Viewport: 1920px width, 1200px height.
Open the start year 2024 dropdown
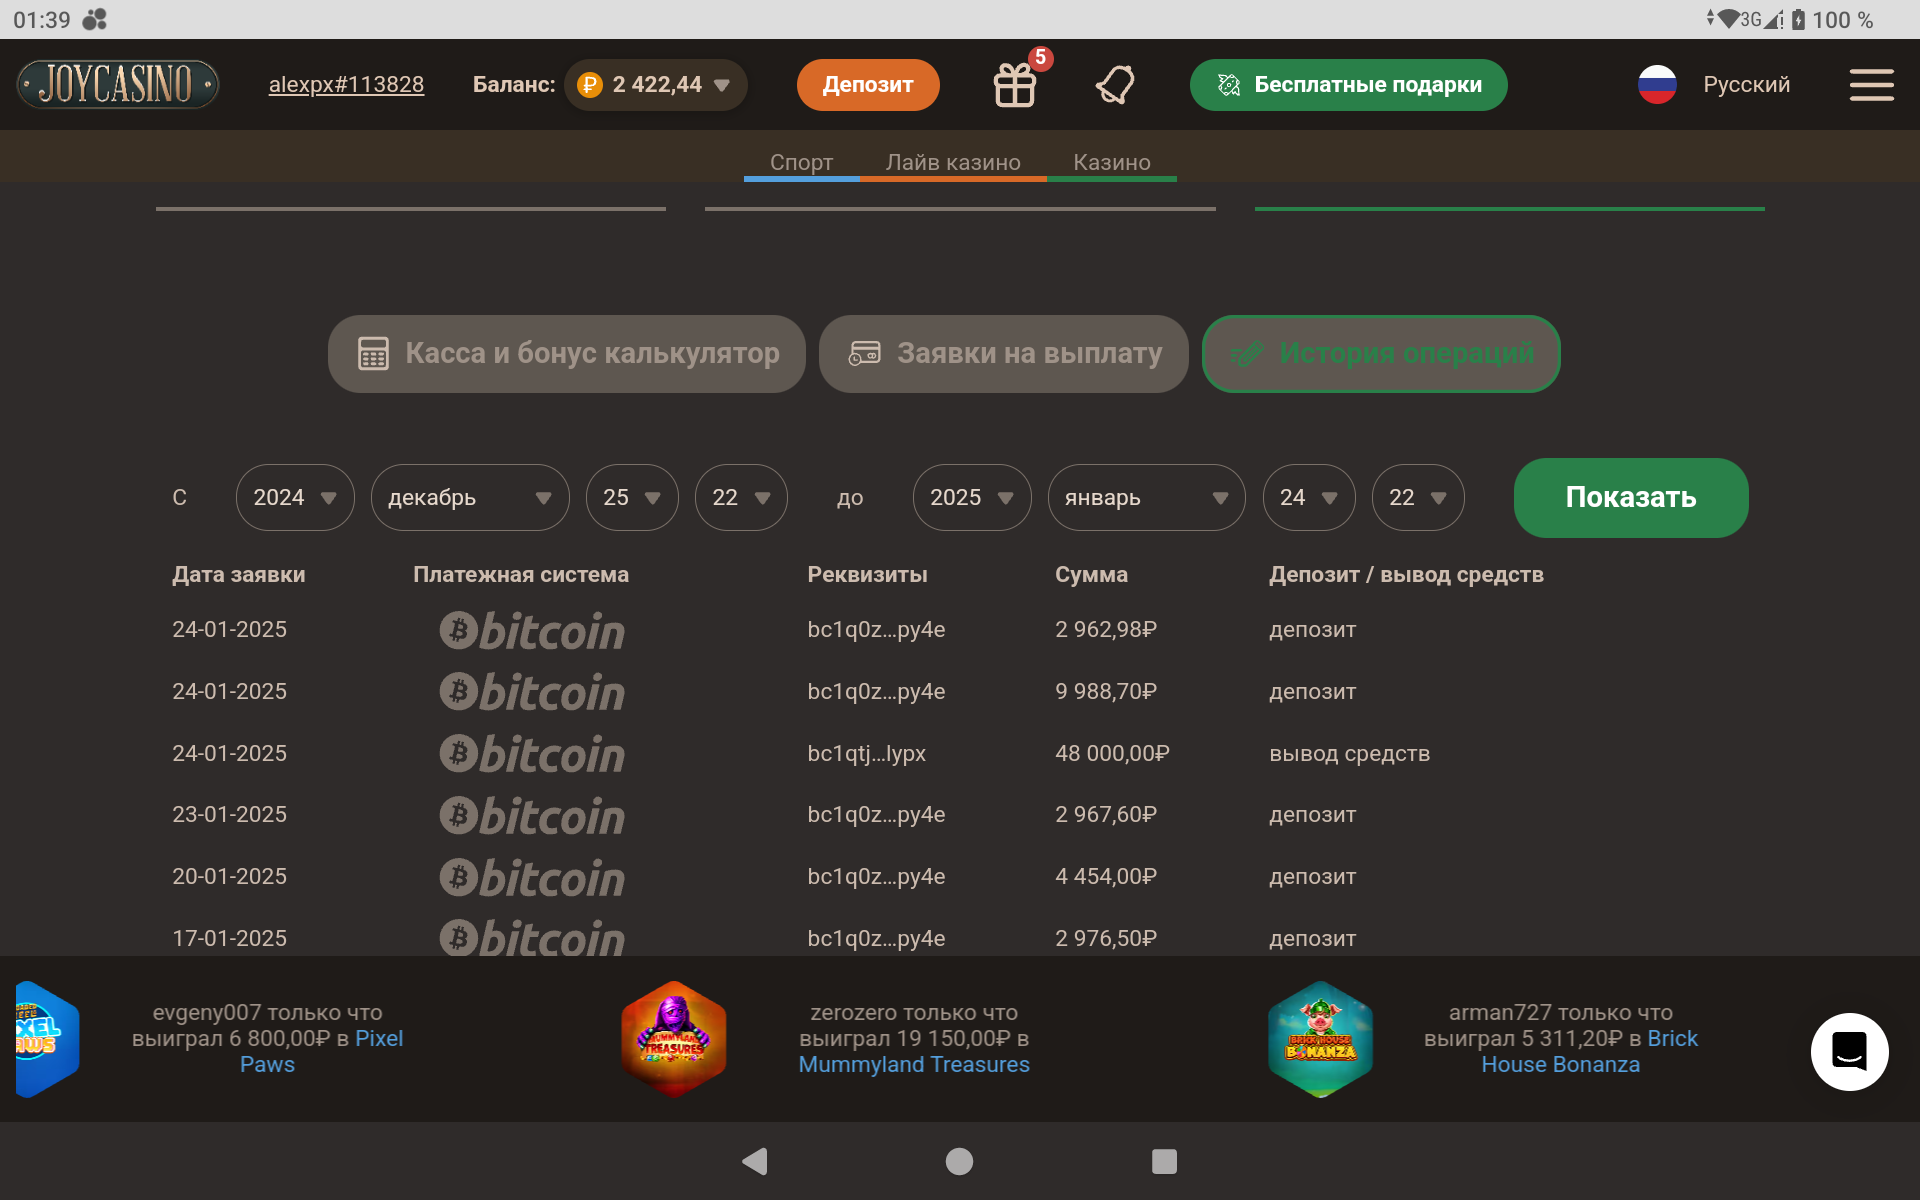coord(294,497)
